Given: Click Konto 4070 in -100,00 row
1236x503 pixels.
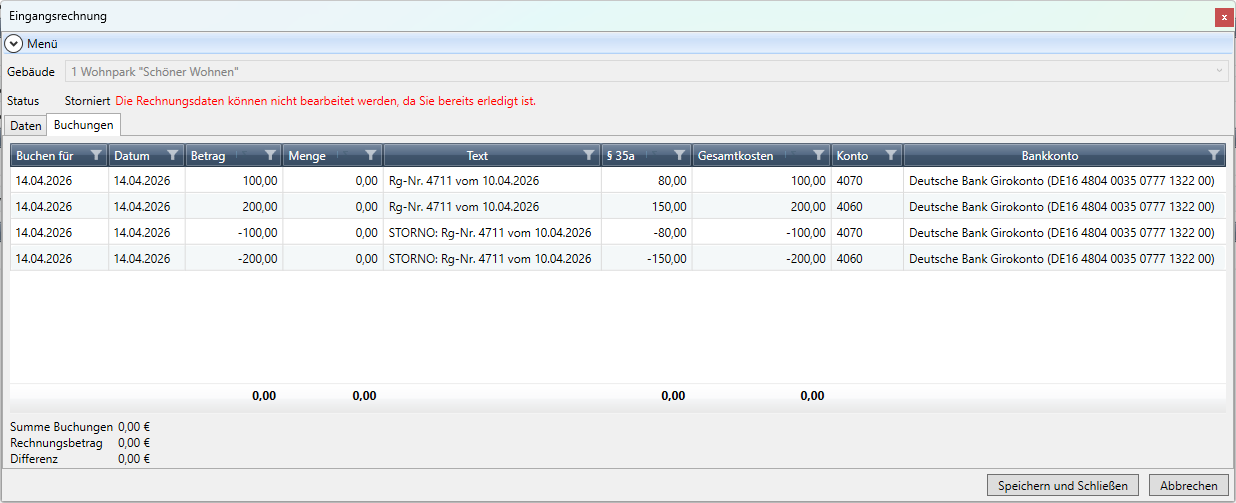Looking at the screenshot, I should 867,233.
